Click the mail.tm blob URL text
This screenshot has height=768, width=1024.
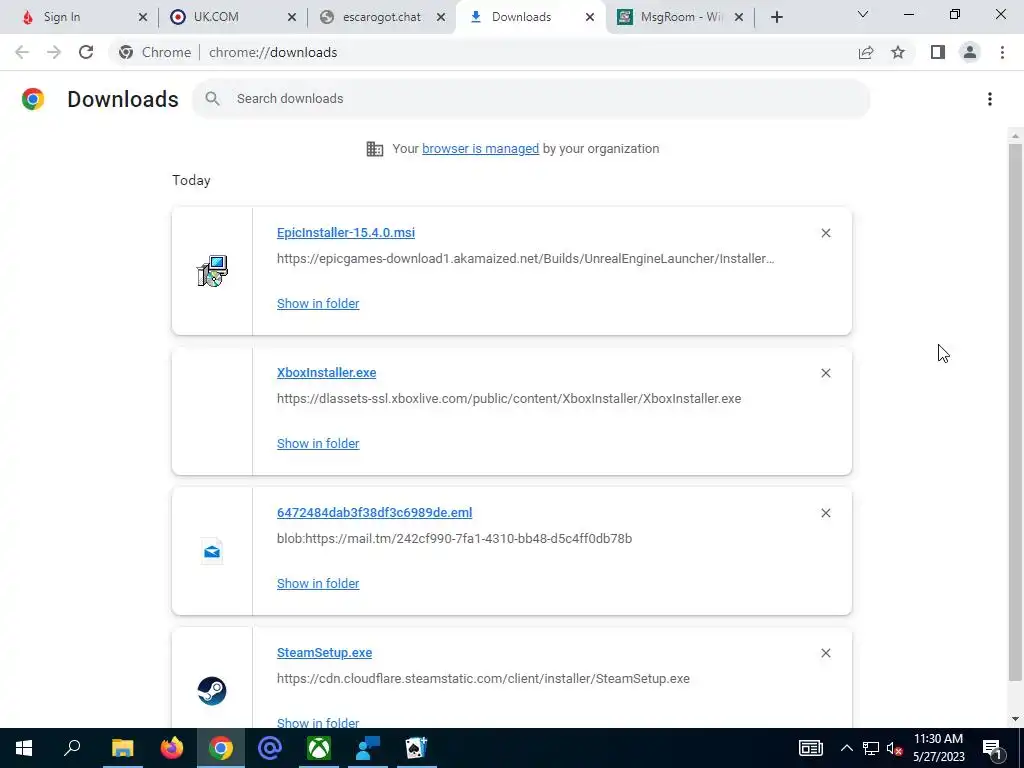pos(455,539)
